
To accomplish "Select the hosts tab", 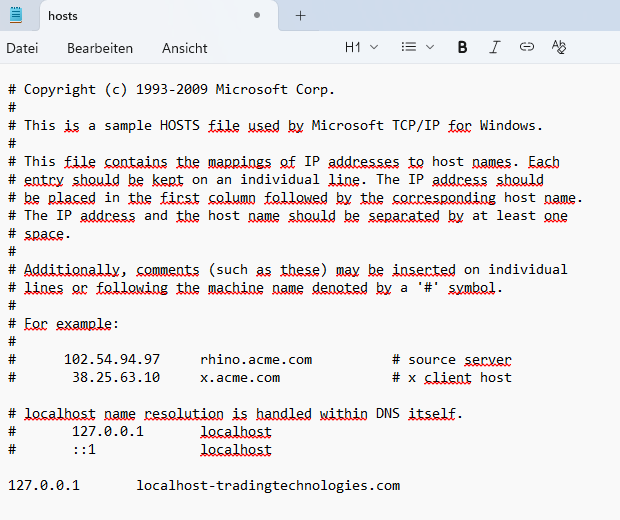I will 120,16.
